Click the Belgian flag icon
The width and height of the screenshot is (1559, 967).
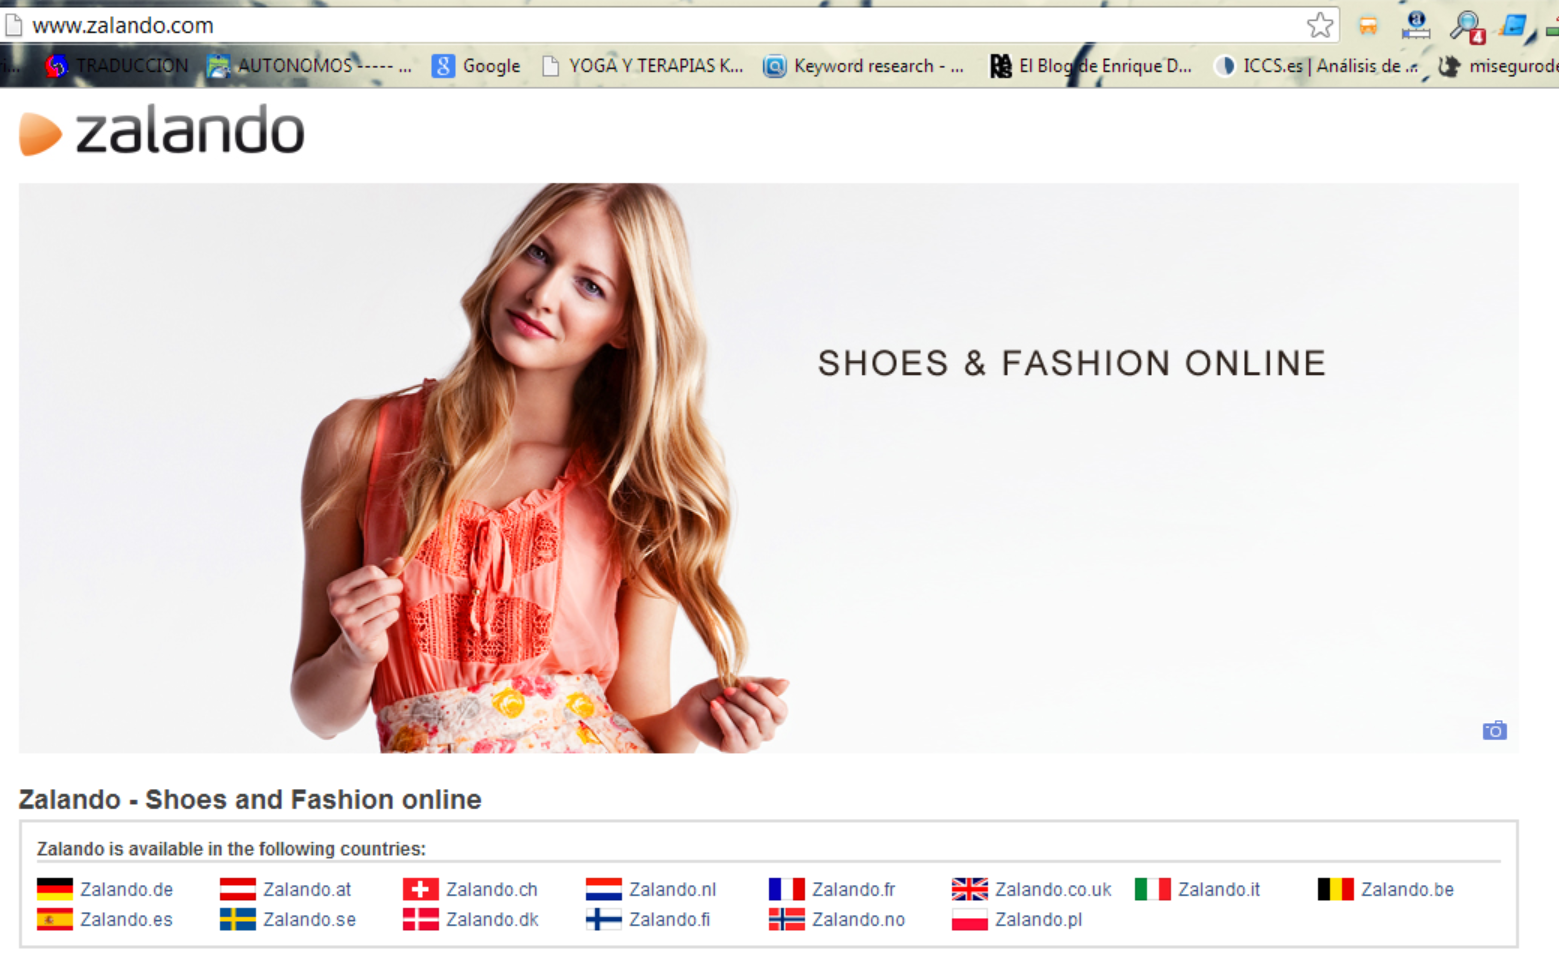click(x=1336, y=889)
